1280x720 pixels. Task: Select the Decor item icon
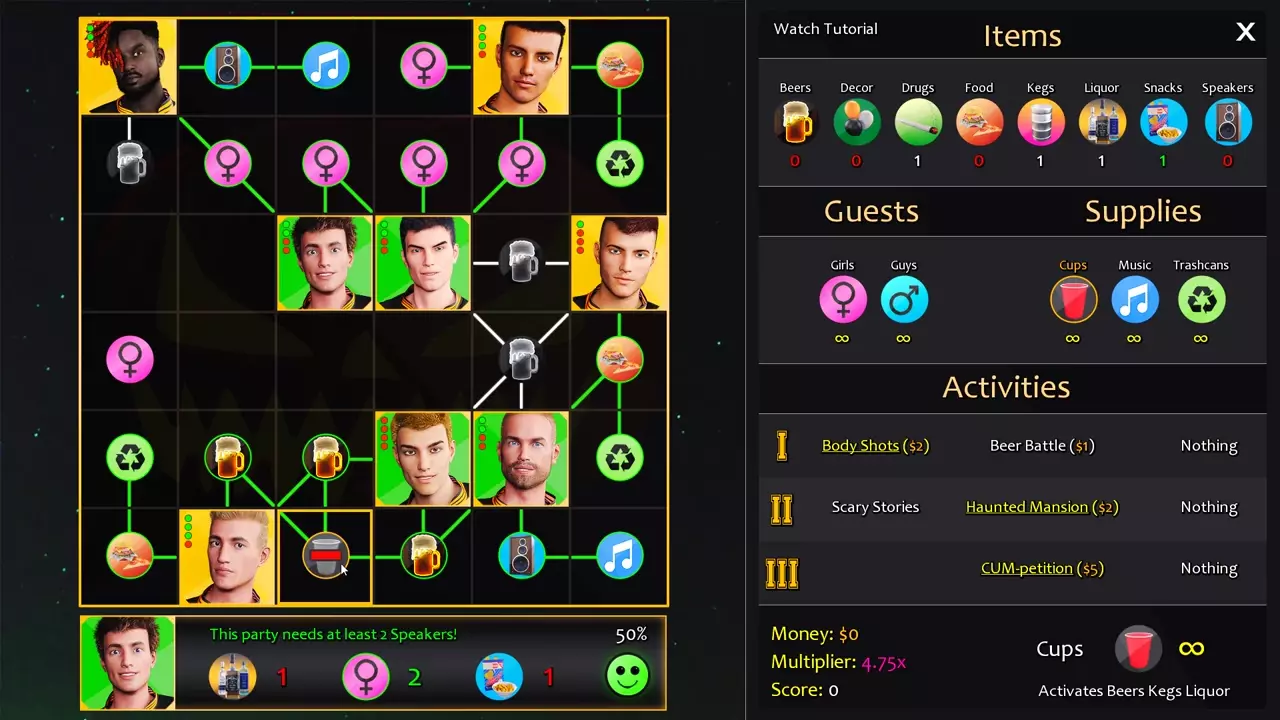(x=857, y=123)
